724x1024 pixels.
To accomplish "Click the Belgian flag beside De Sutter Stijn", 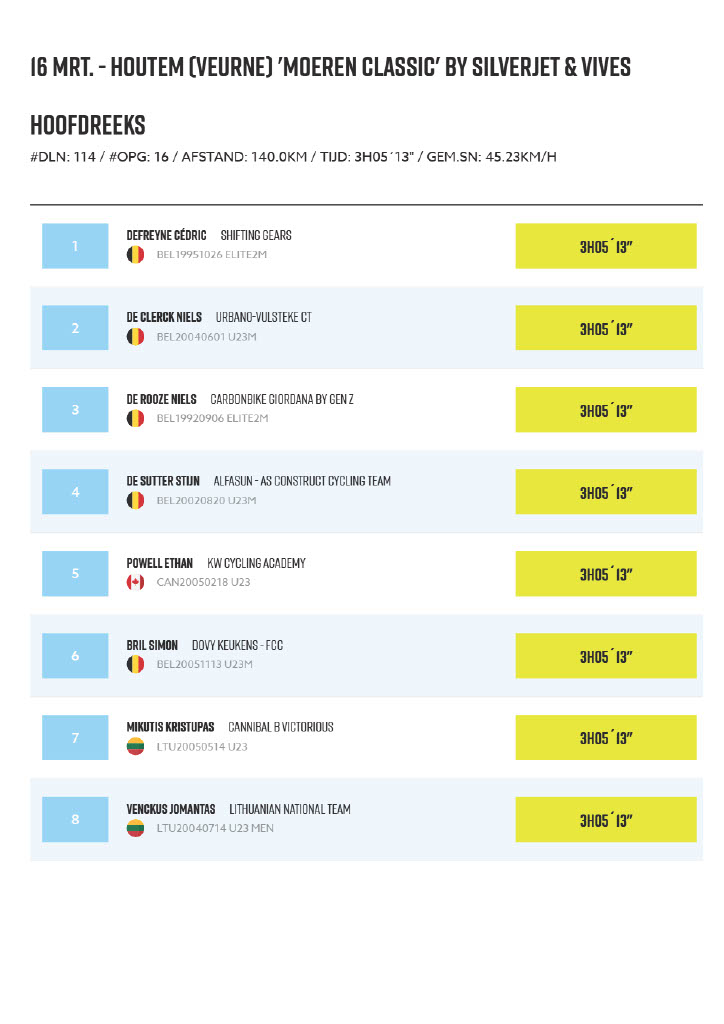I will (x=135, y=501).
